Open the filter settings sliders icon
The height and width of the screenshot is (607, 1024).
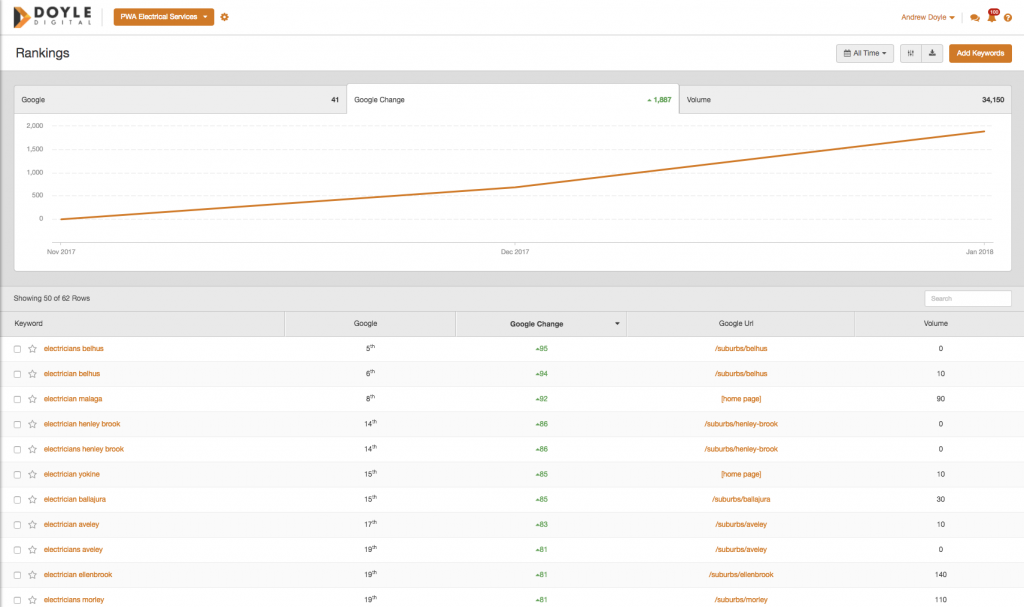(910, 53)
